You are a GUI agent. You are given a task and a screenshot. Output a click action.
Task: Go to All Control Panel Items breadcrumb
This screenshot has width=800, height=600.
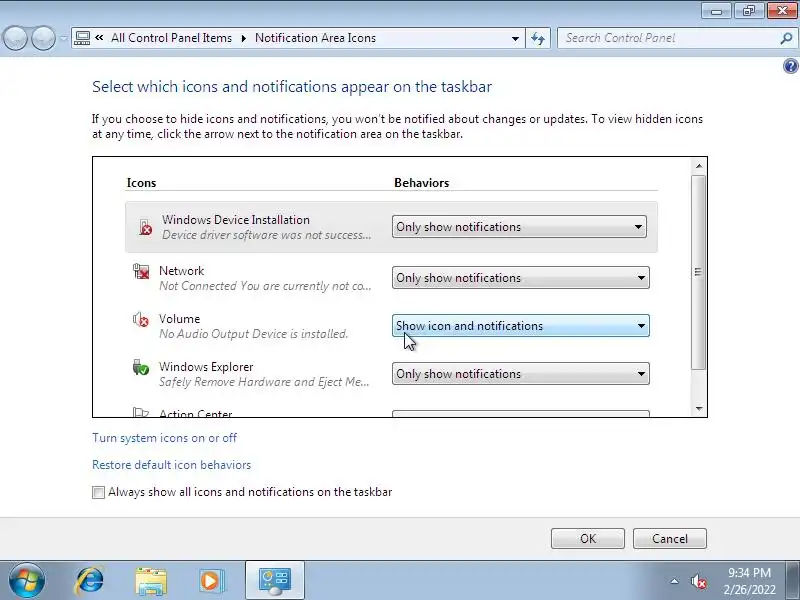[171, 38]
